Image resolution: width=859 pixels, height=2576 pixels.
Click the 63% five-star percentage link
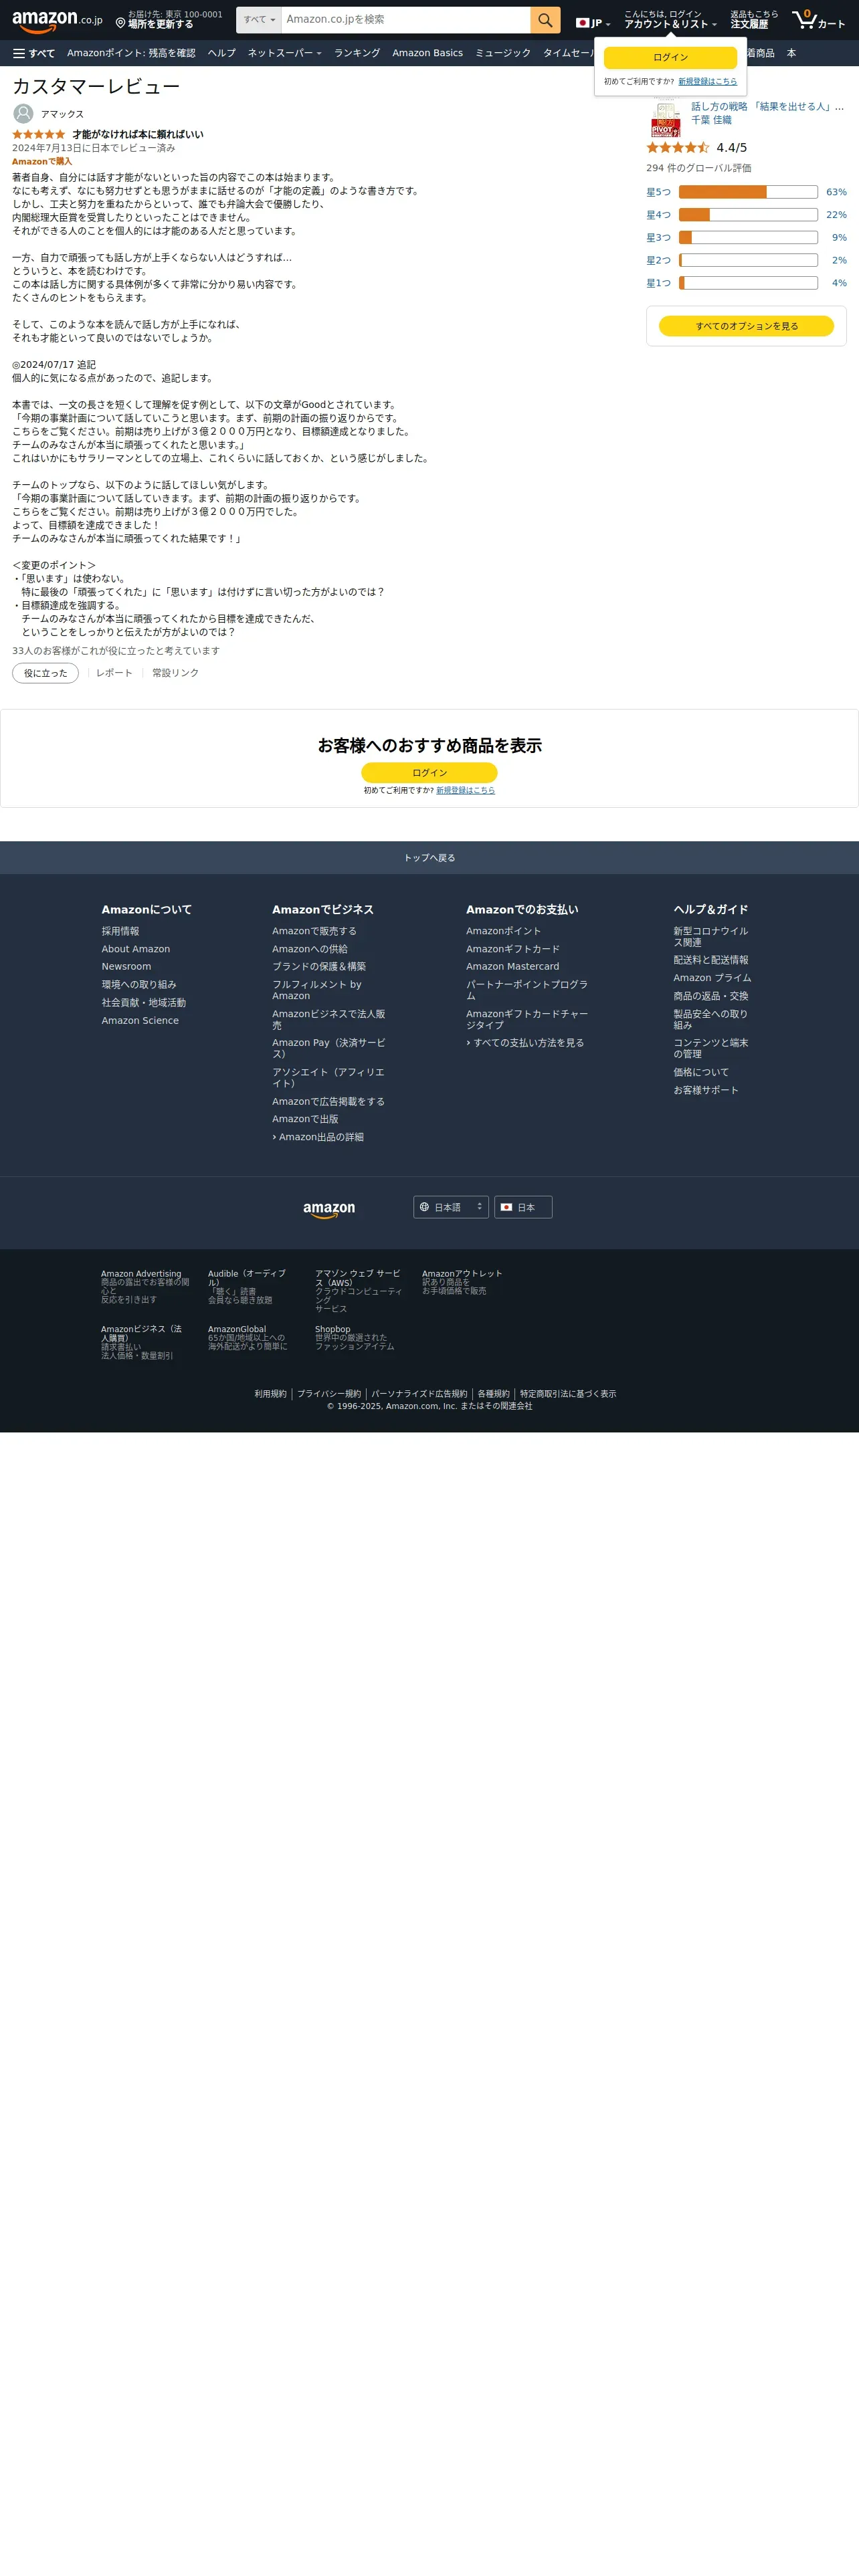point(836,192)
